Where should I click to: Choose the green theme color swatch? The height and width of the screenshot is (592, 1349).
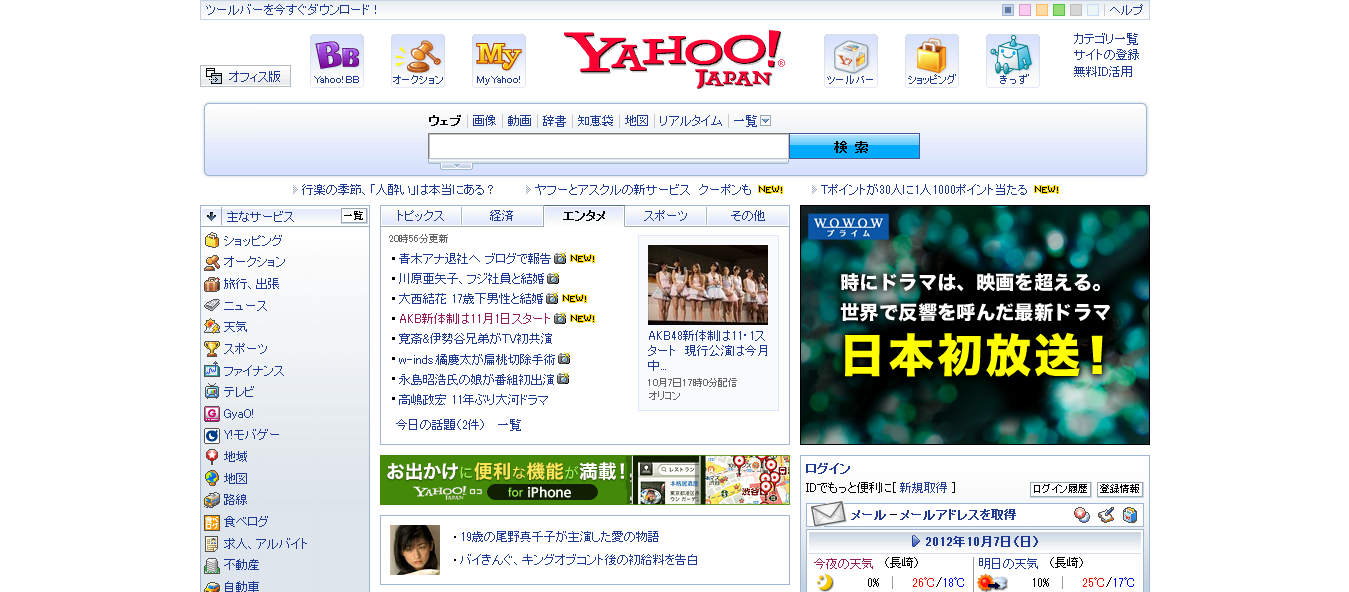point(1059,10)
